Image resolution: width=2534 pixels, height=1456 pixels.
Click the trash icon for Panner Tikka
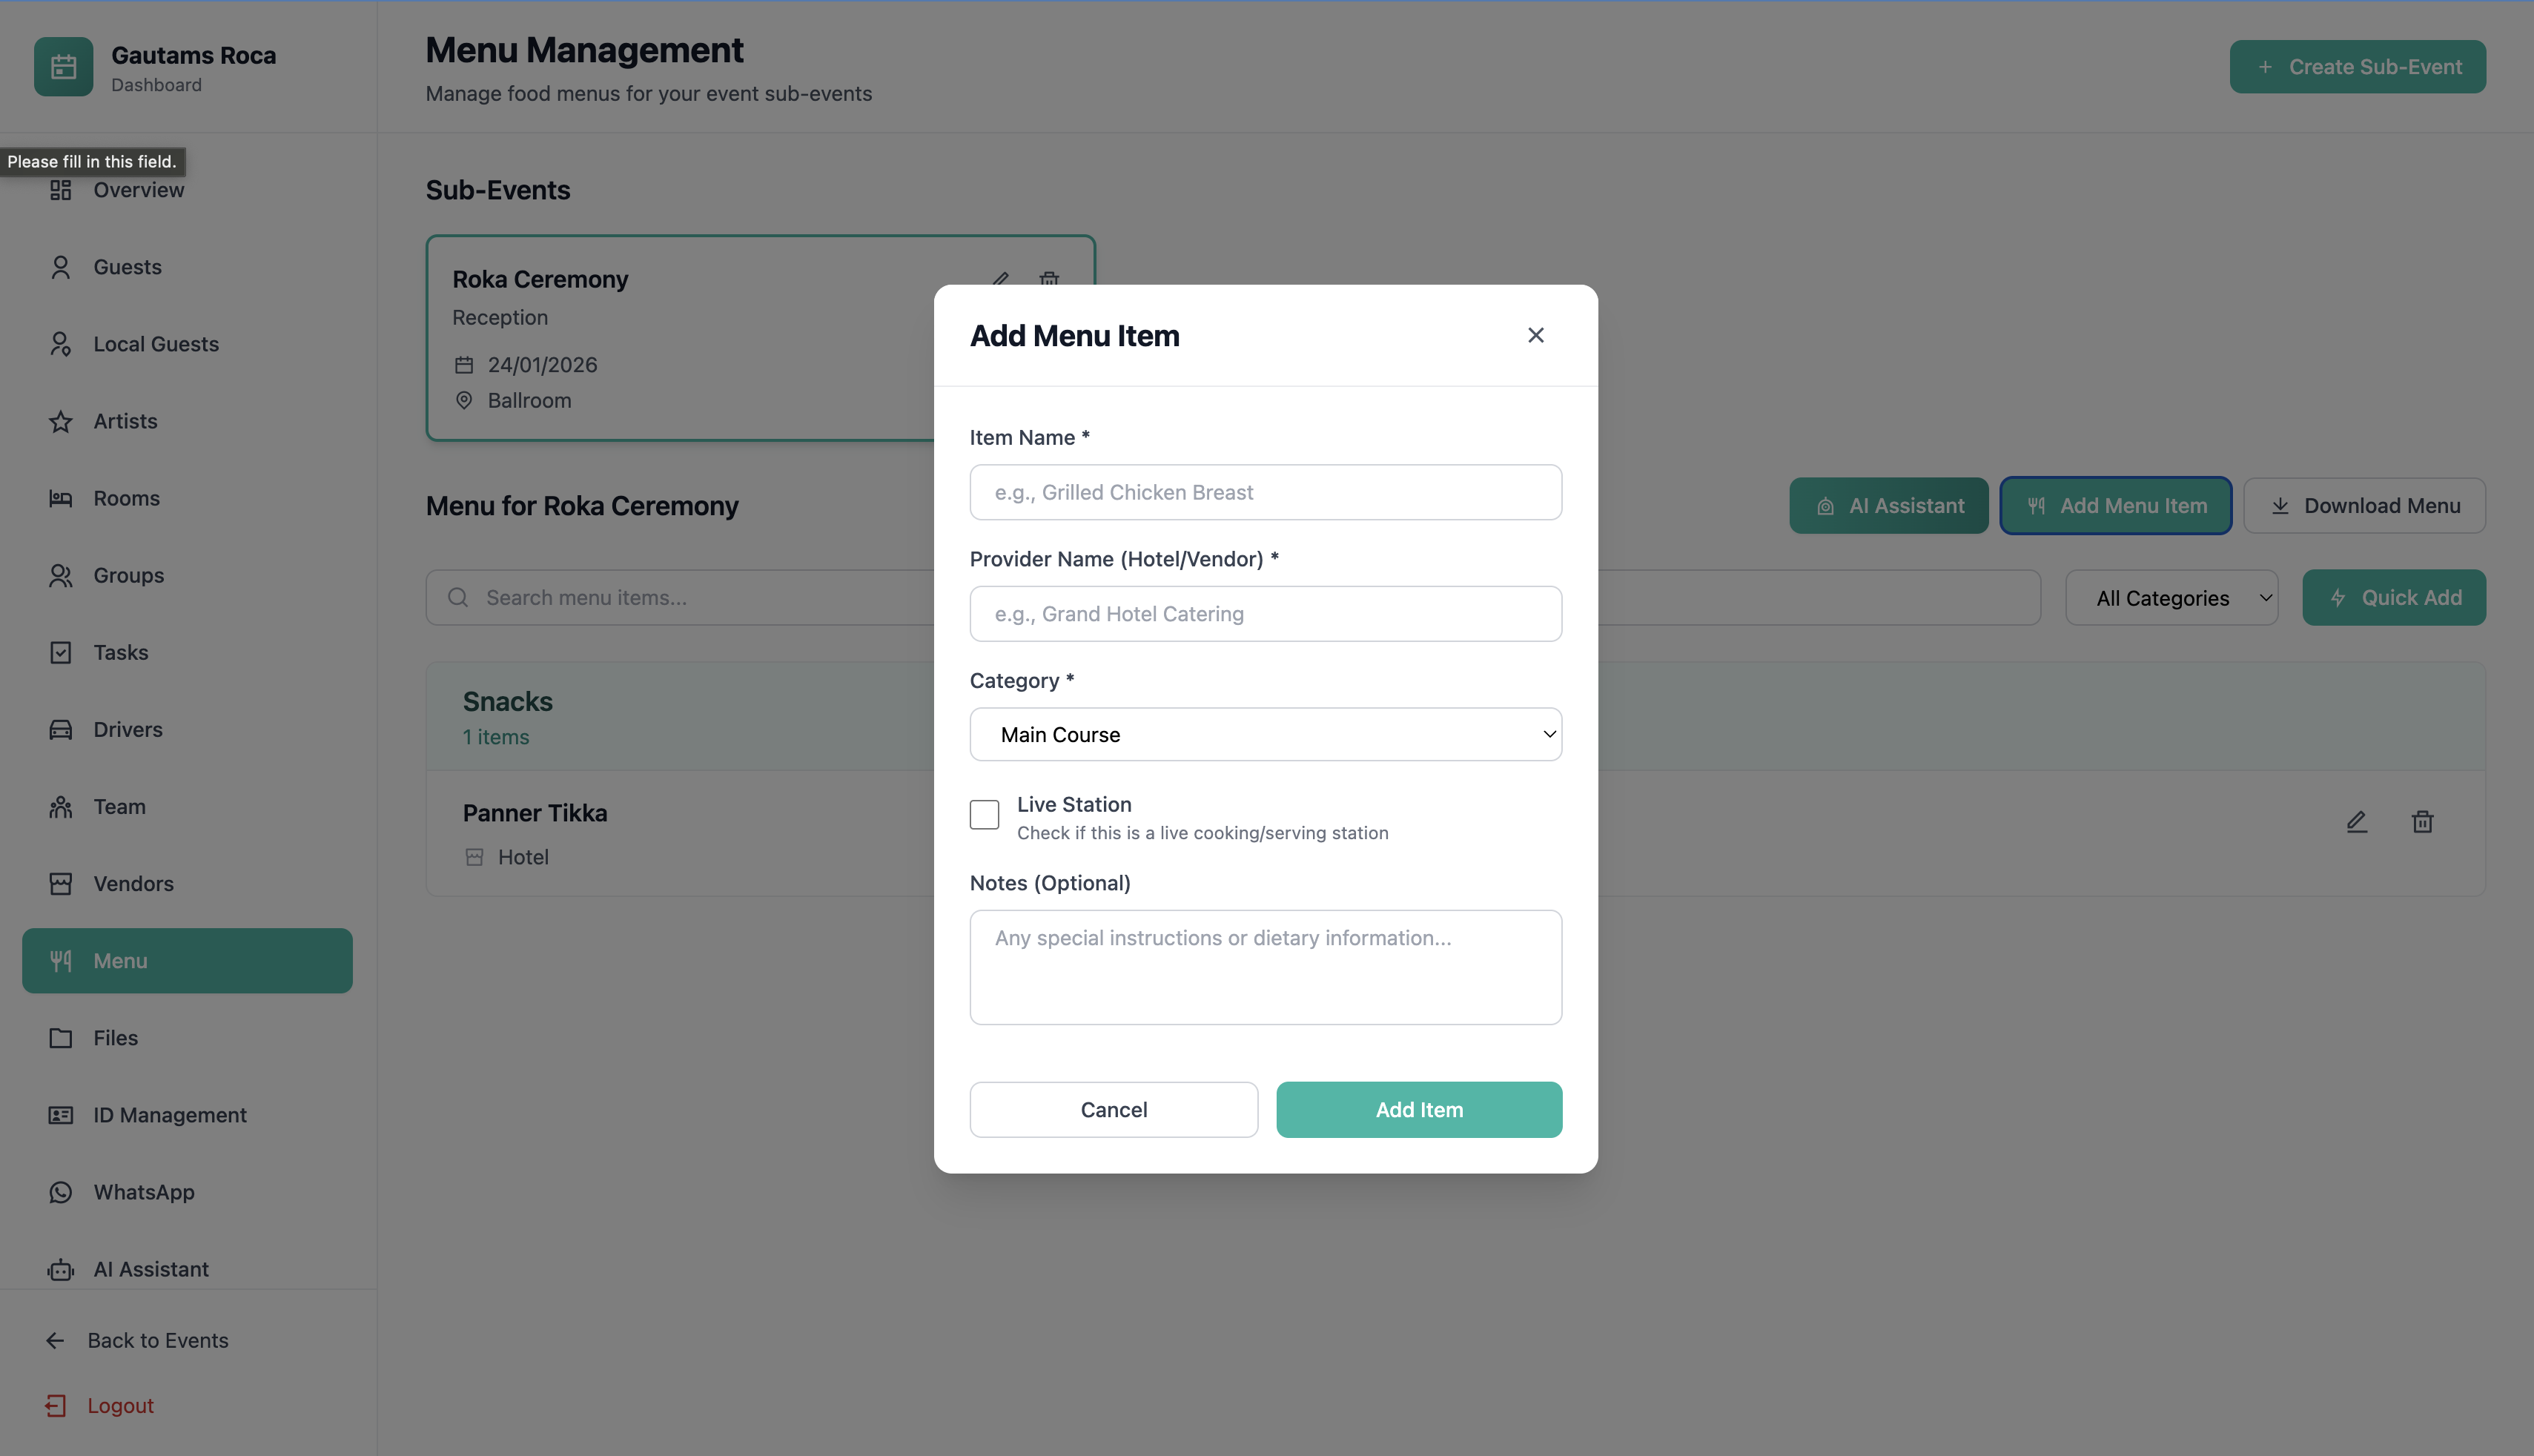[x=2421, y=822]
